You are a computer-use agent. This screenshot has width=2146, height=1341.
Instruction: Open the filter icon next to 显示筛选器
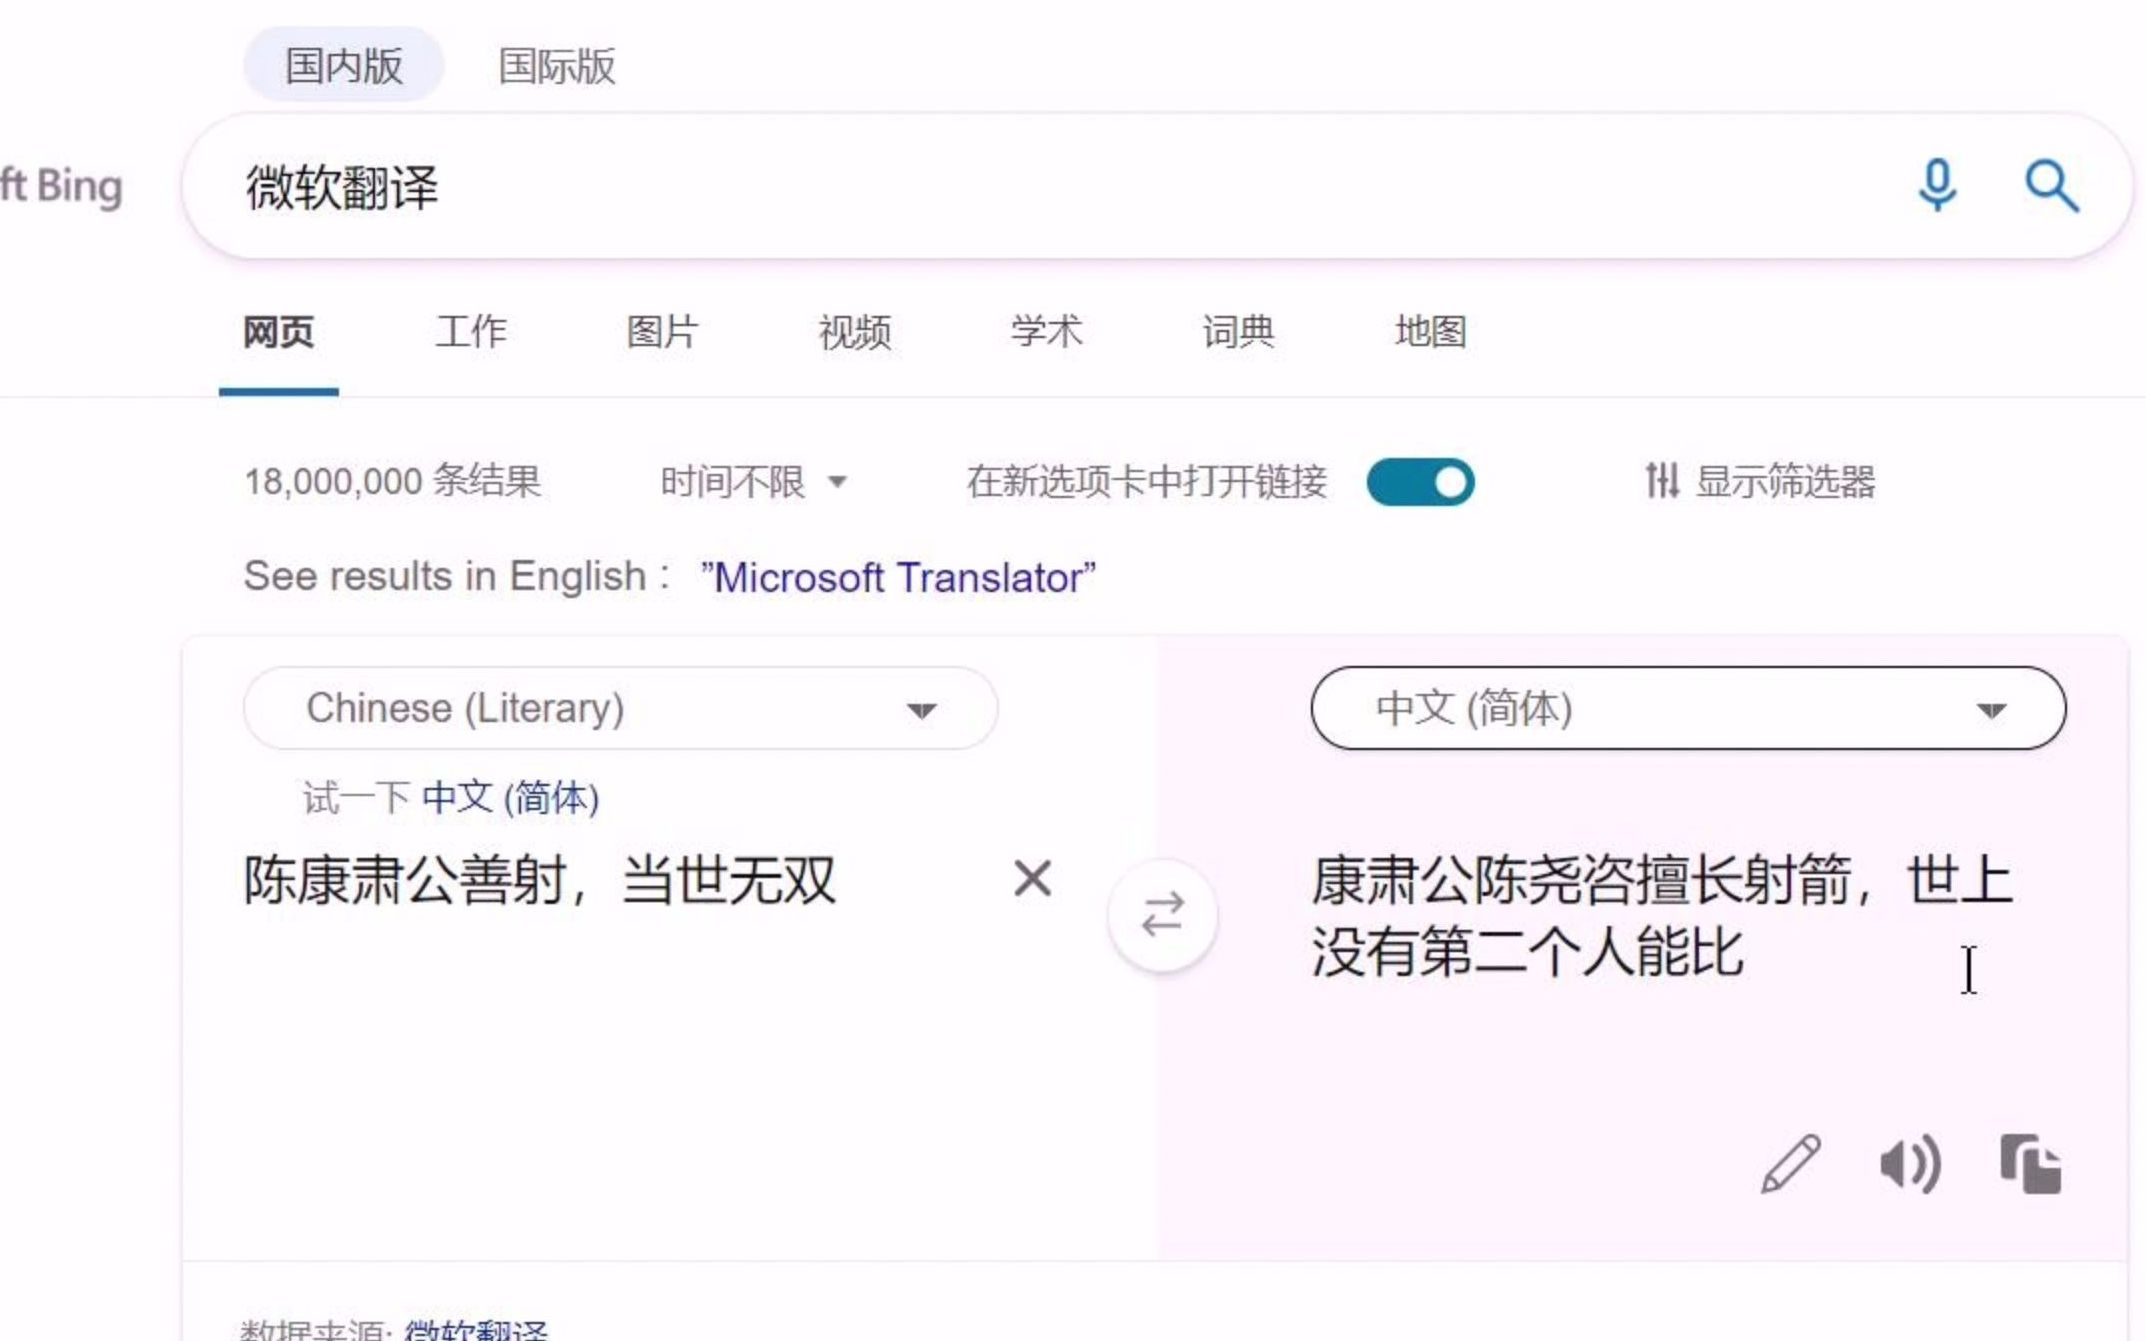point(1662,481)
